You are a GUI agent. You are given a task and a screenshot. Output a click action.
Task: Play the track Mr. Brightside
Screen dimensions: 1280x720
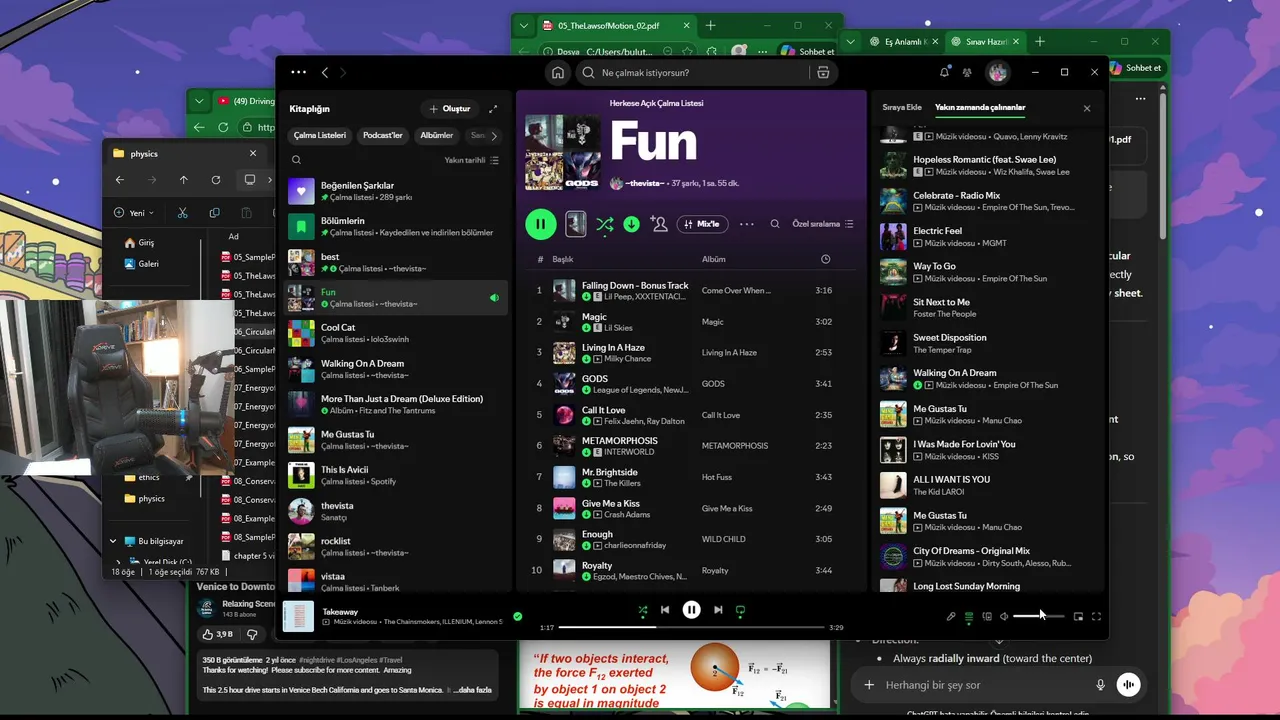[x=609, y=472]
